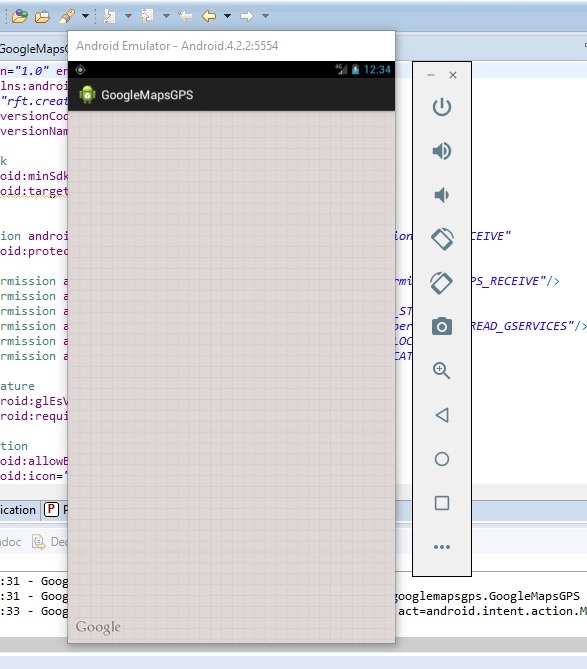
Task: Rotate the emulator left
Action: coord(442,239)
